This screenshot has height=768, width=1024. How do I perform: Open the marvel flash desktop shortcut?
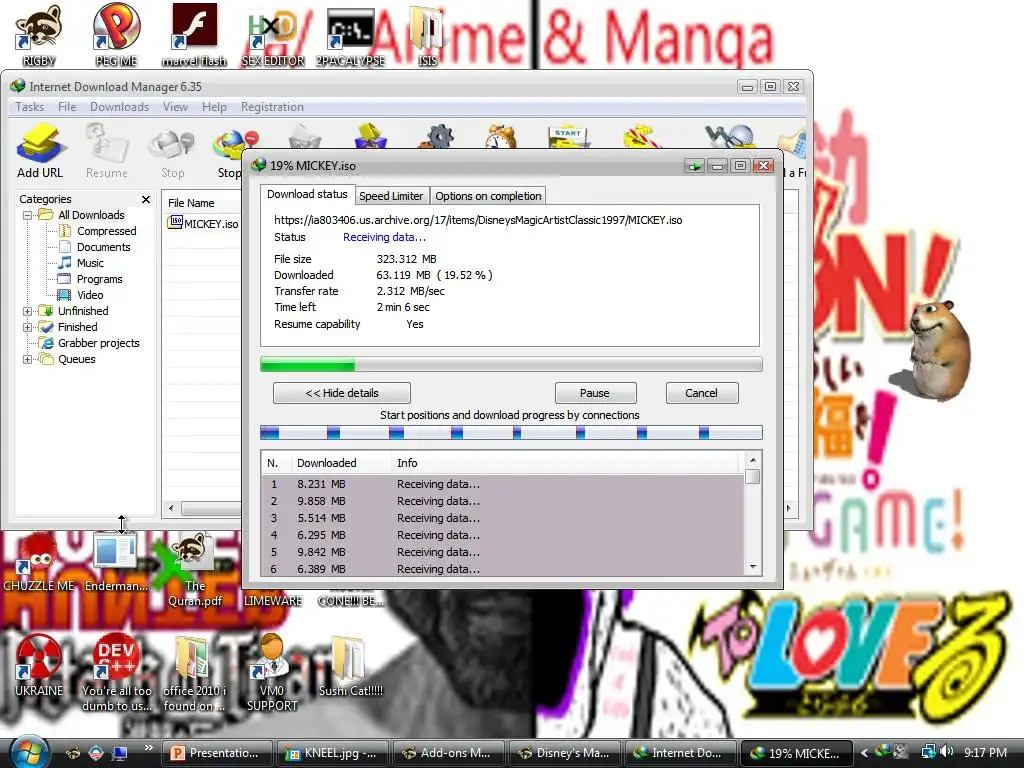pos(194,34)
